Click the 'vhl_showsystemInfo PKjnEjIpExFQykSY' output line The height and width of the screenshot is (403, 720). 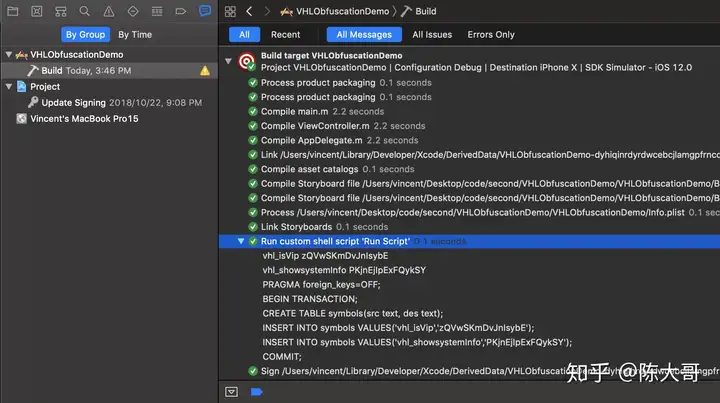[x=344, y=270]
